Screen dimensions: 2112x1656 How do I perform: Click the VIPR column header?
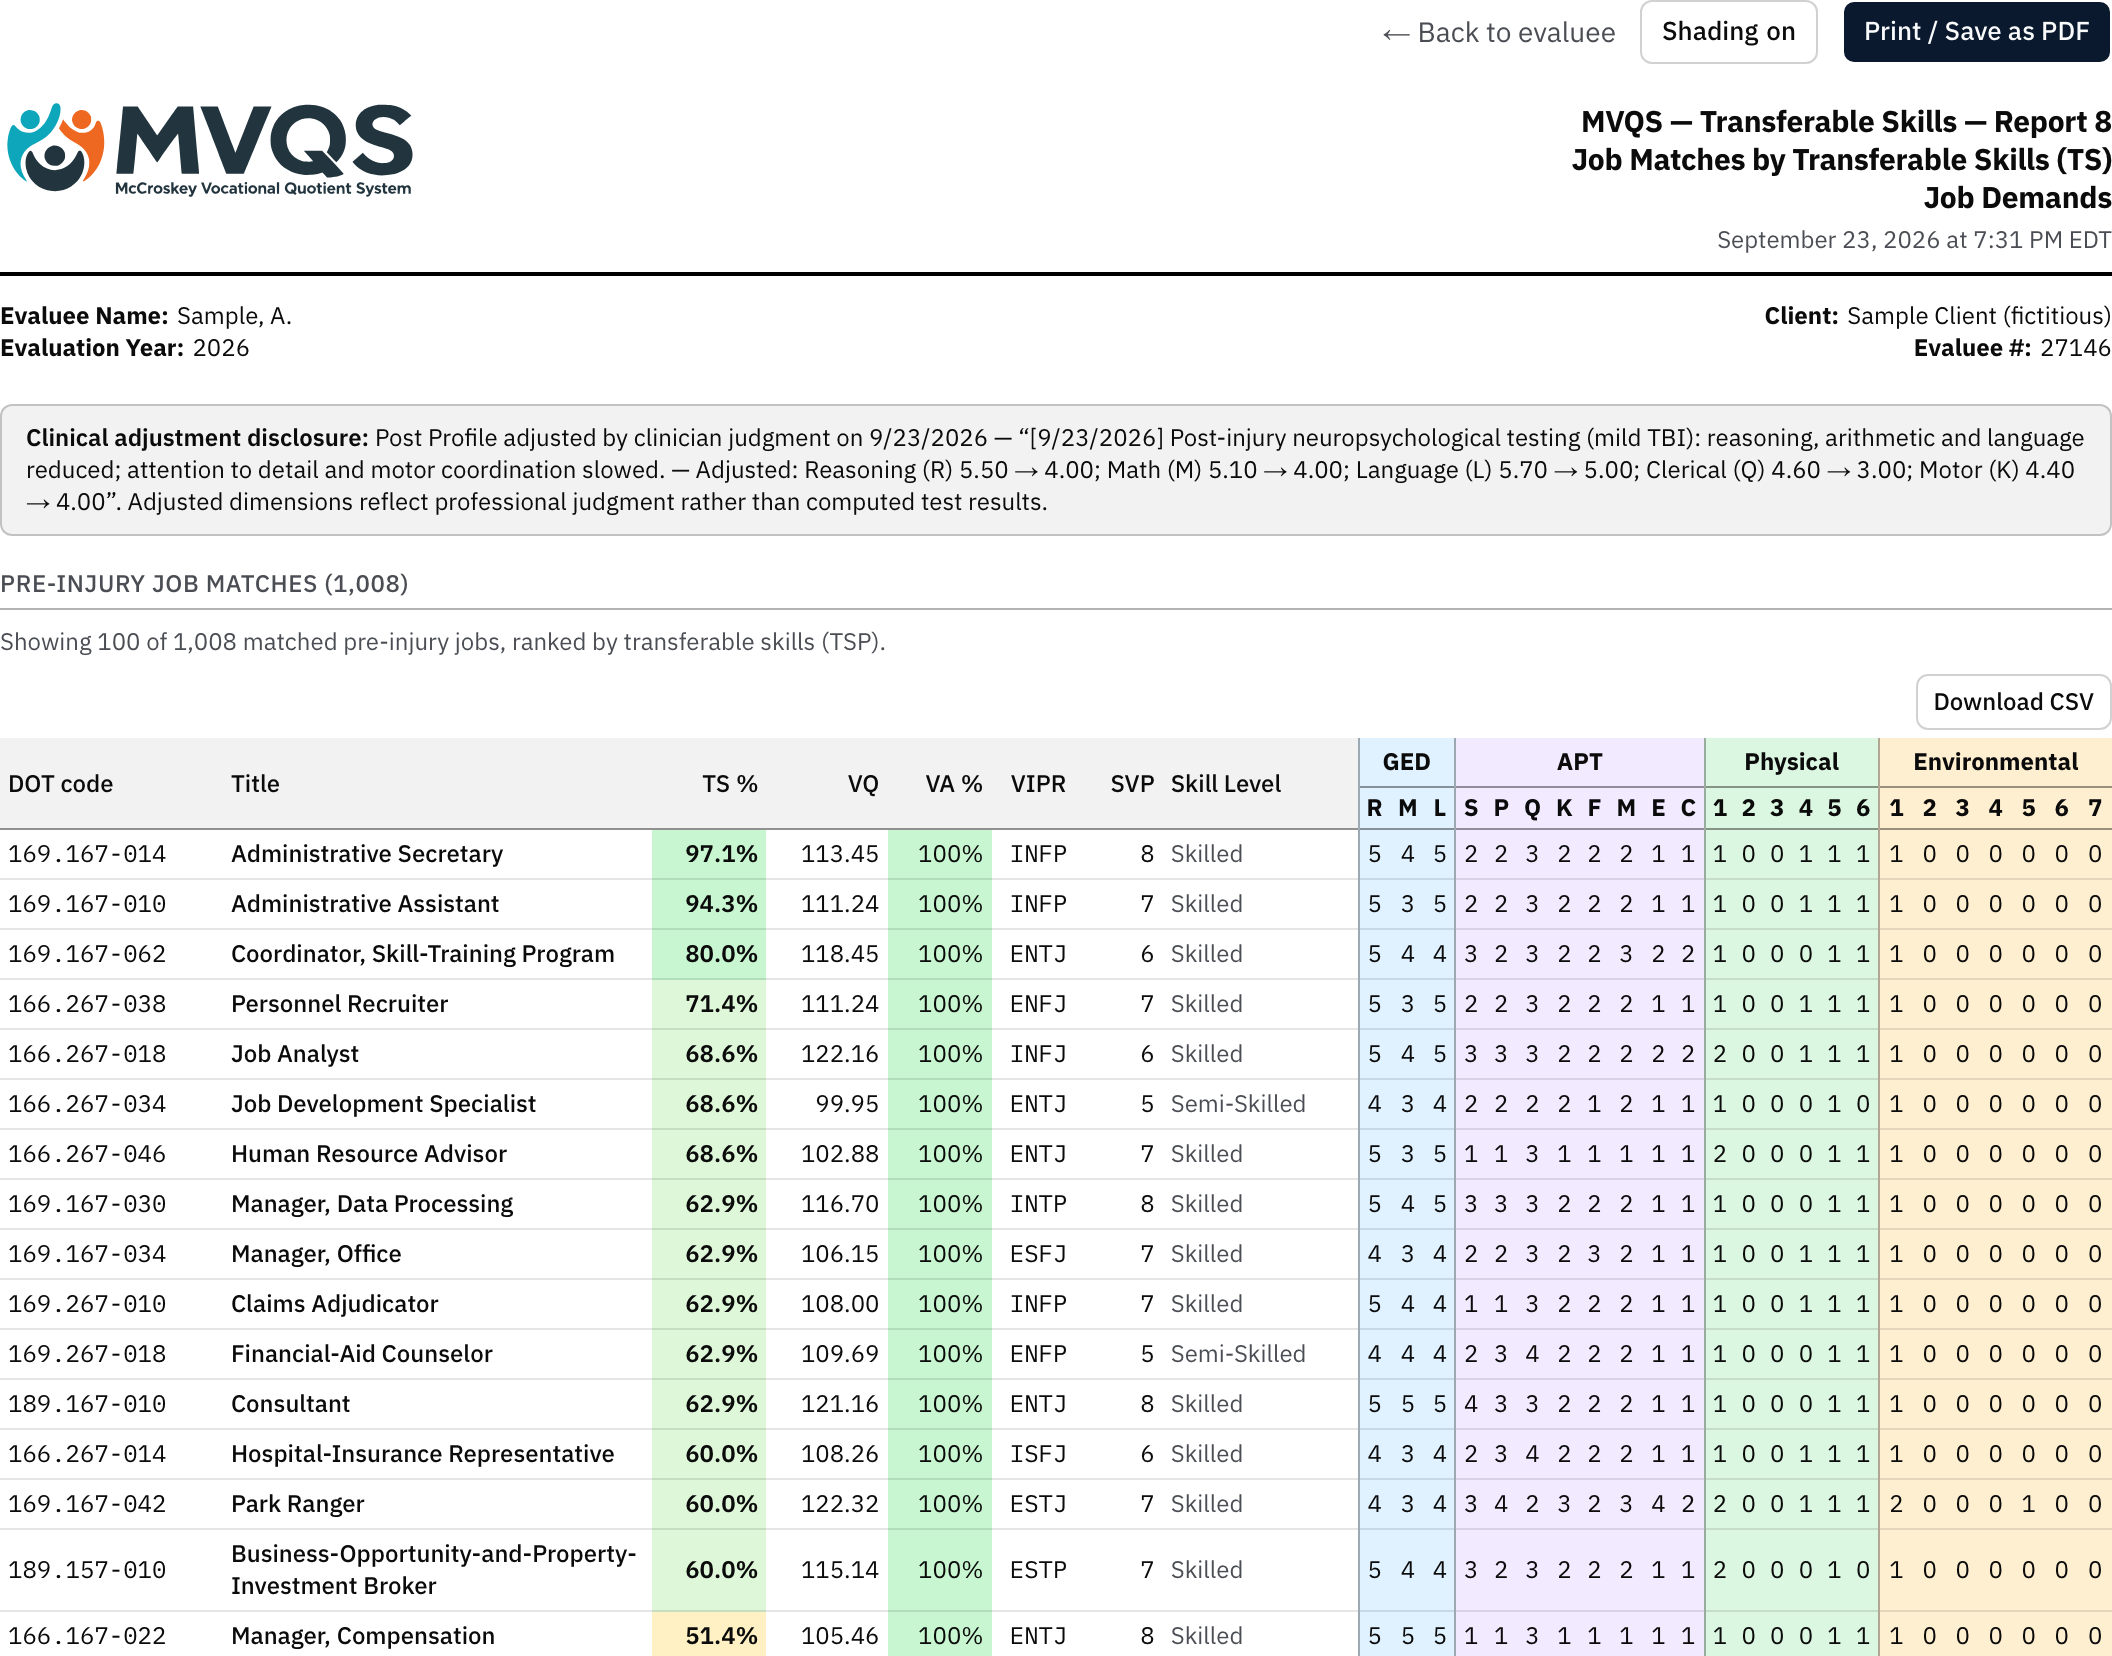(1037, 784)
